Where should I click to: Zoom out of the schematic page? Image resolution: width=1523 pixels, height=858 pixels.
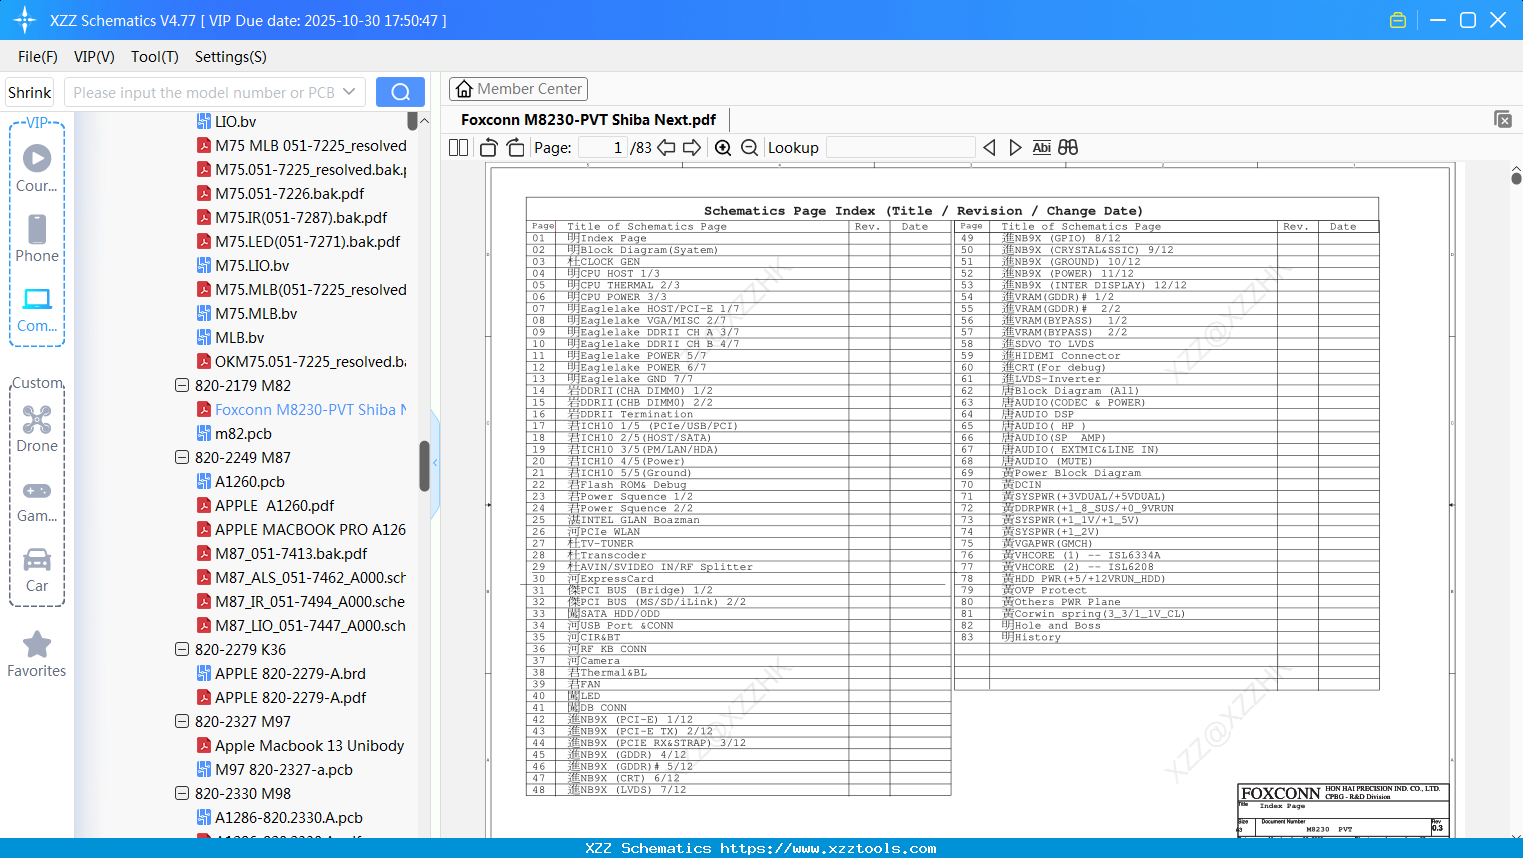[748, 146]
